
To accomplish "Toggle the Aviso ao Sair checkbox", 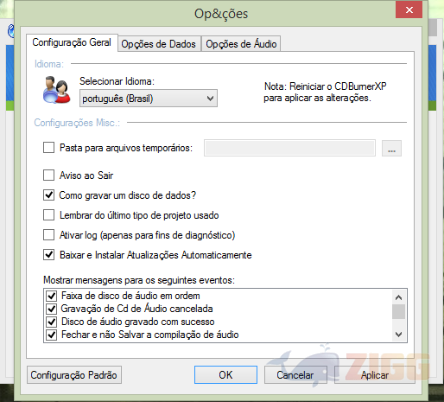I will [x=49, y=175].
